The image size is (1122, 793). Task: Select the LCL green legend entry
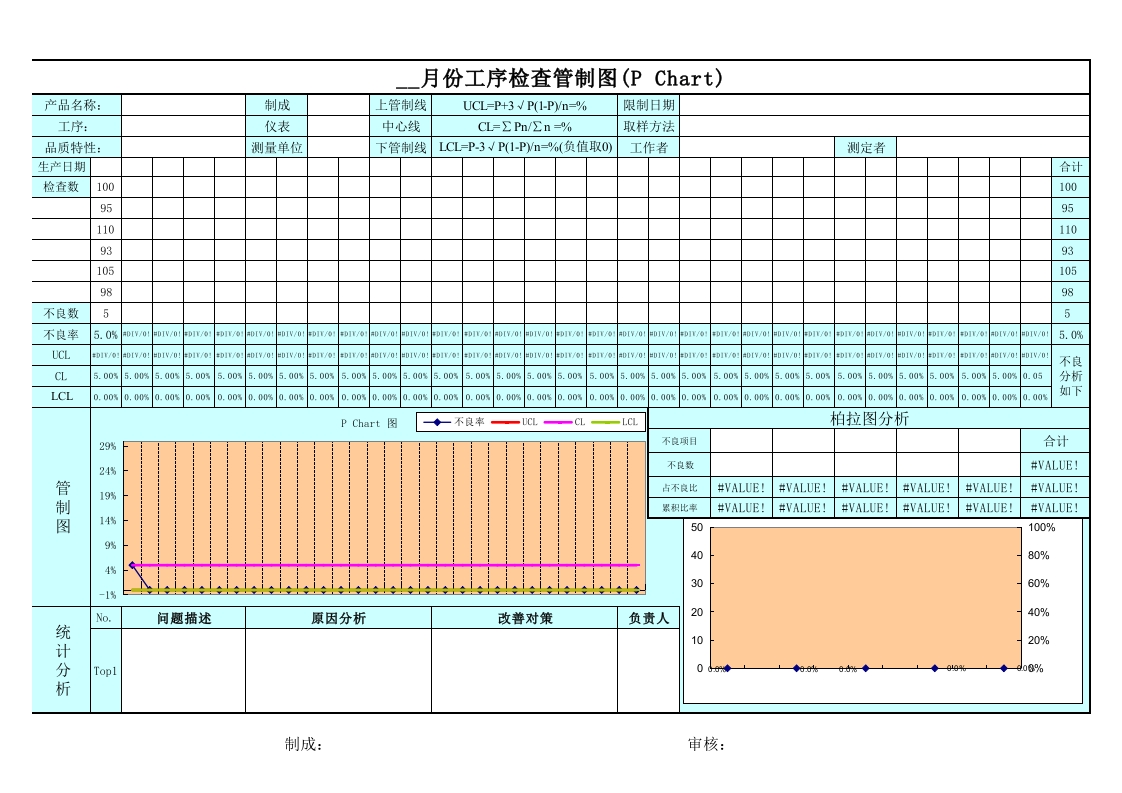pos(614,422)
